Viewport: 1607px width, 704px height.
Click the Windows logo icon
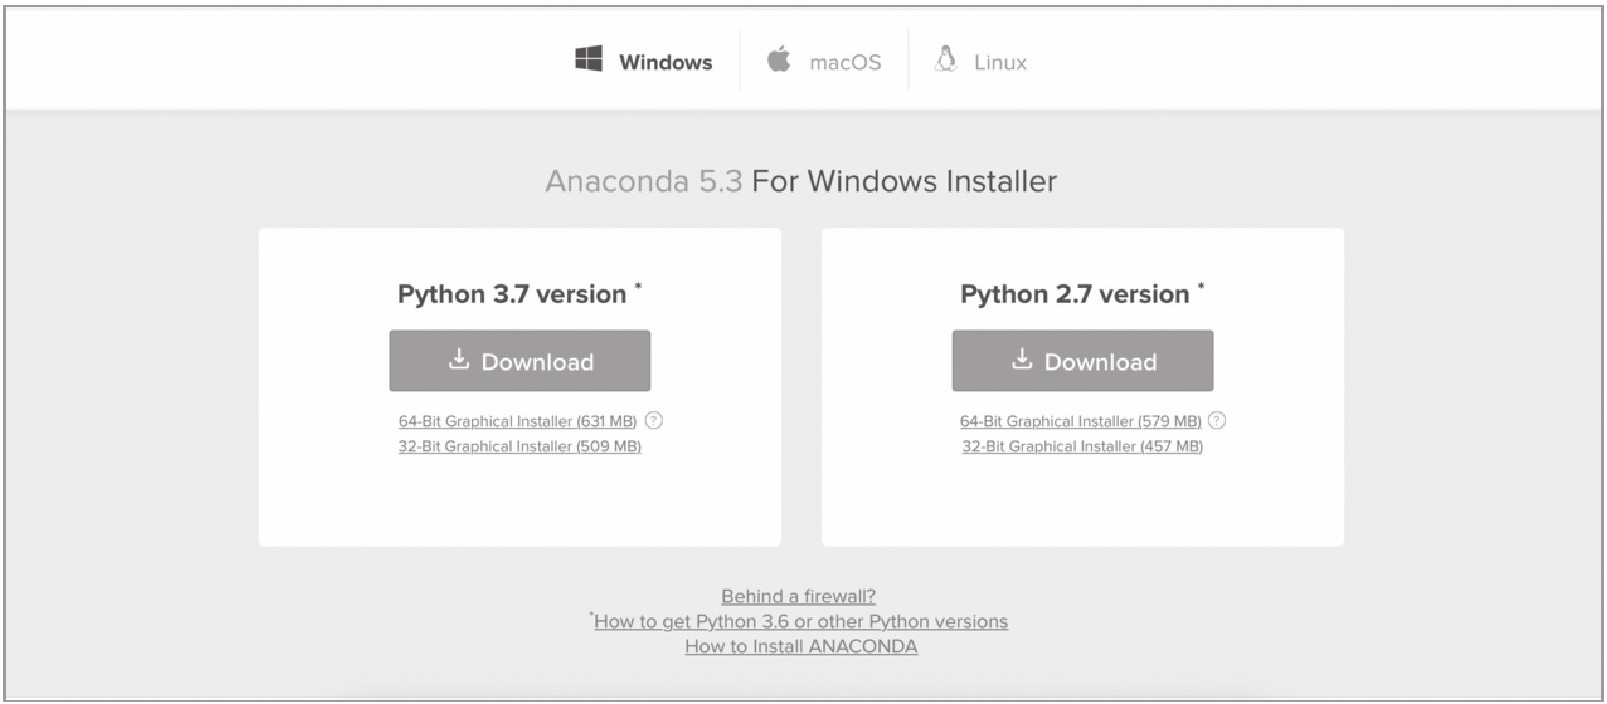point(588,59)
